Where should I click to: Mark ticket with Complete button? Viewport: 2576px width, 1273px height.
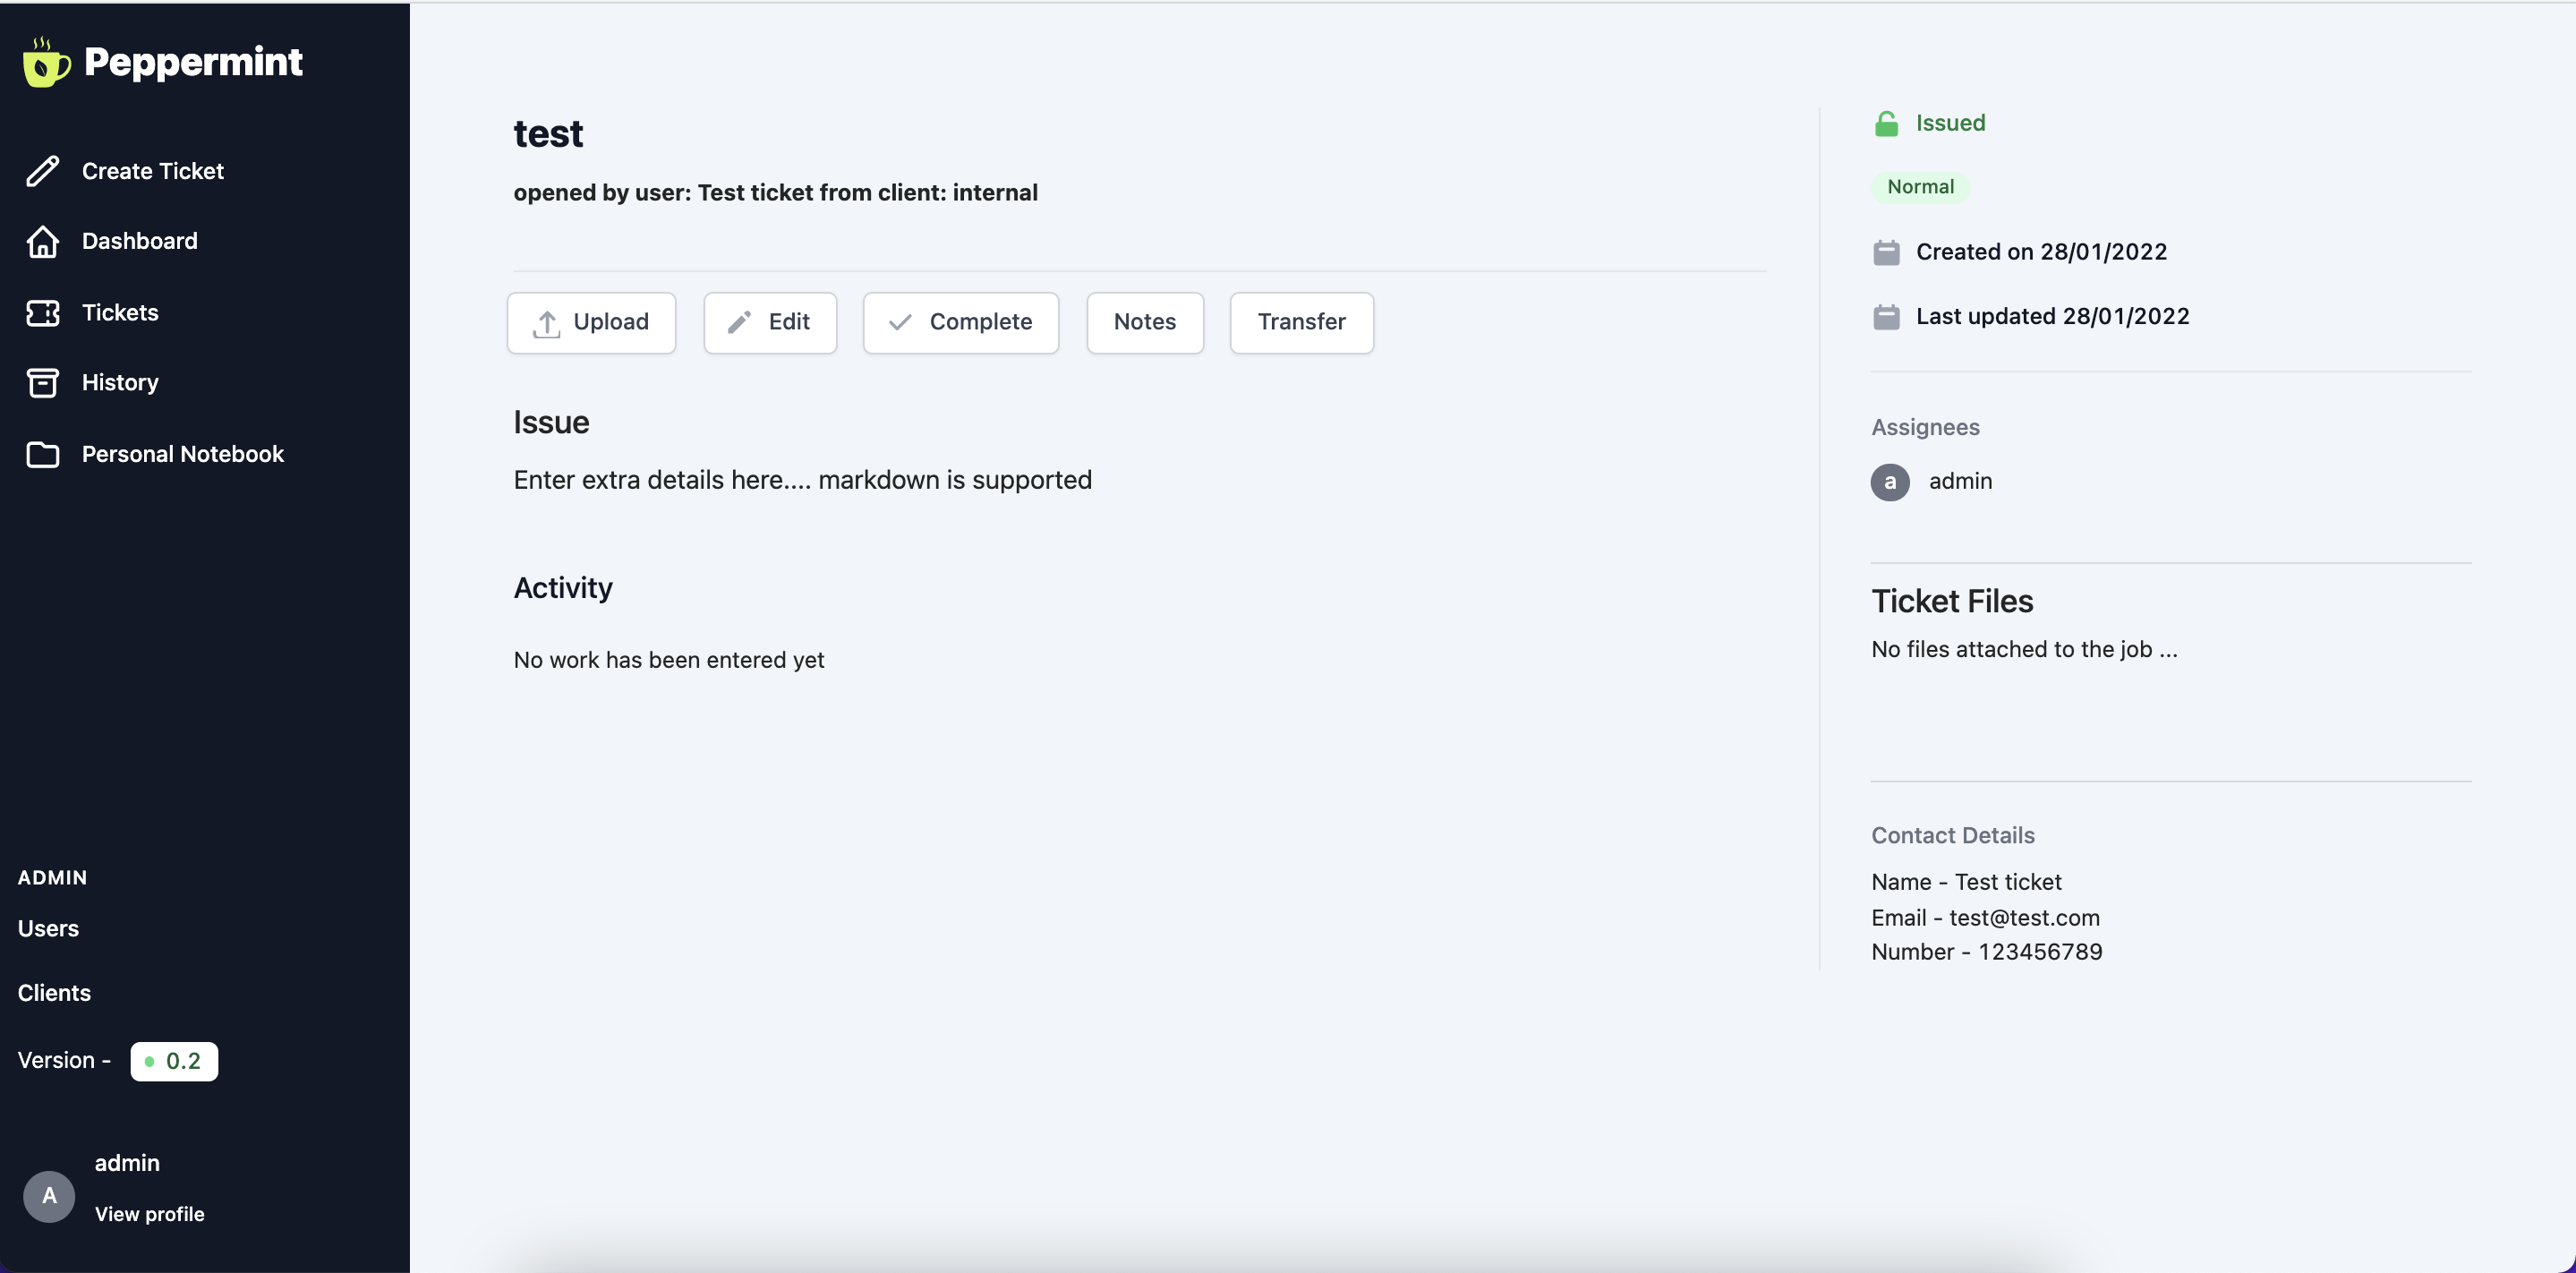[x=960, y=322]
